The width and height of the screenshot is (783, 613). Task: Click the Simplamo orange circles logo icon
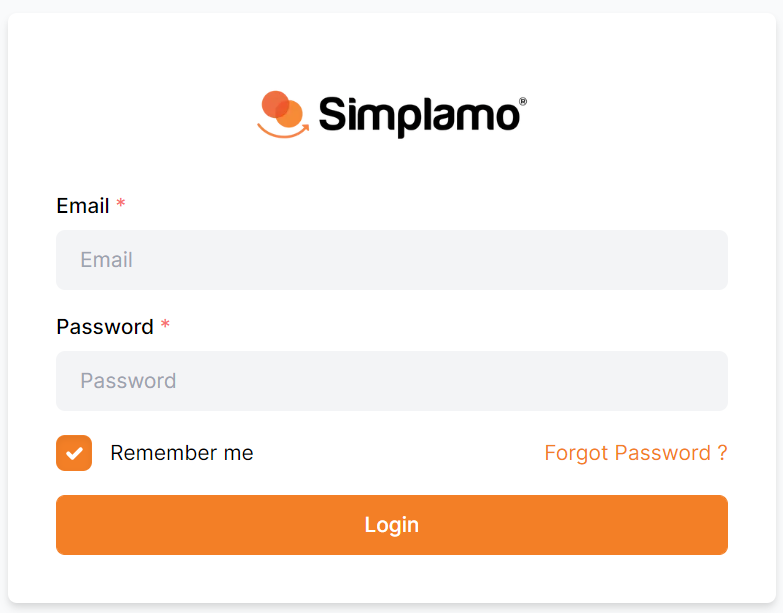tap(281, 109)
